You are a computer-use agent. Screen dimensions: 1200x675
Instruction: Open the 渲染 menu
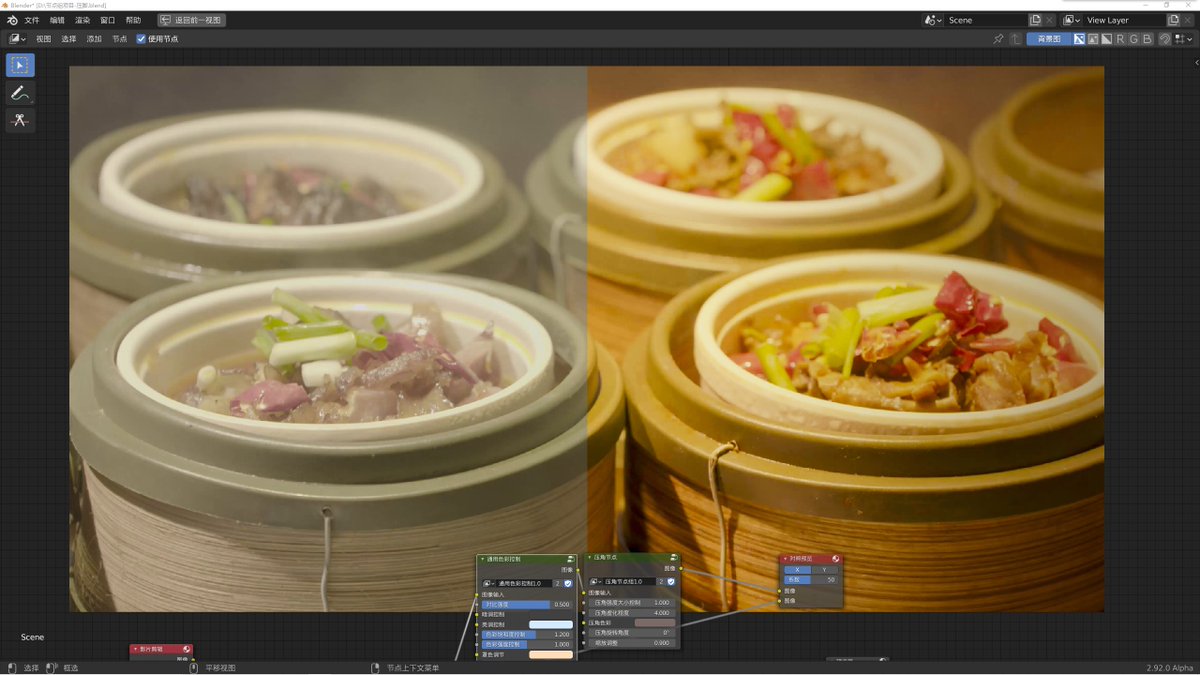pos(82,20)
